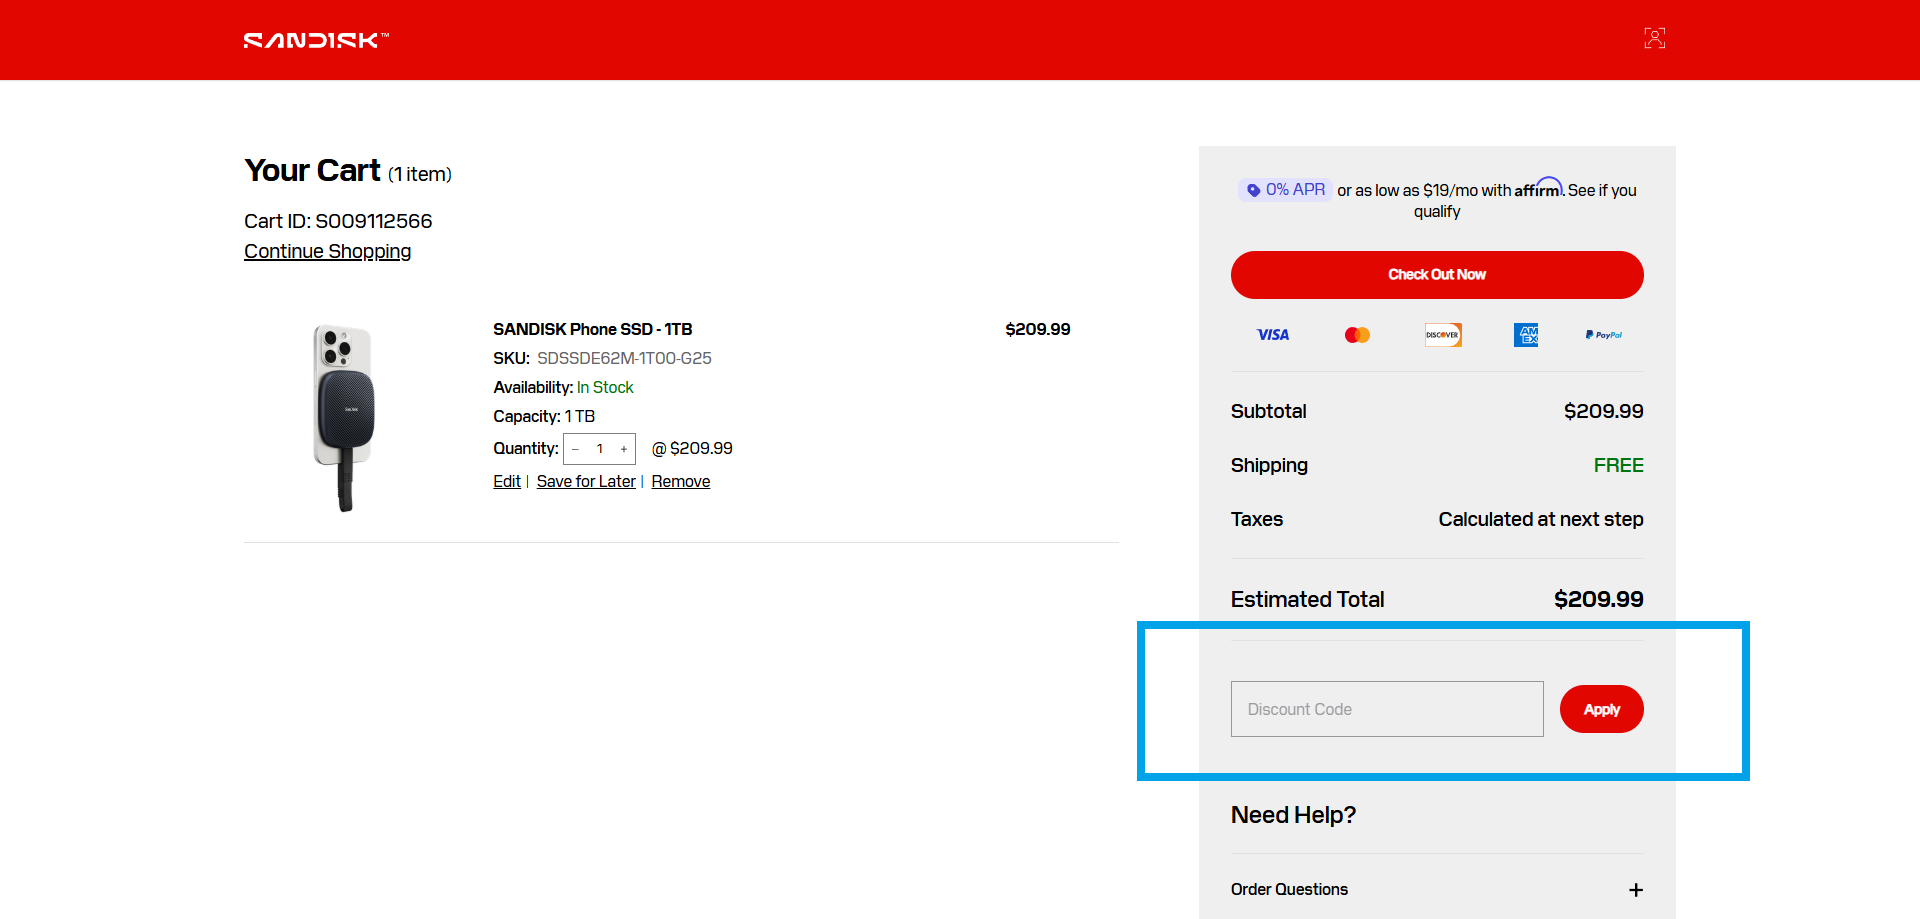This screenshot has height=919, width=1920.
Task: Select the Discover payment icon
Action: coord(1442,335)
